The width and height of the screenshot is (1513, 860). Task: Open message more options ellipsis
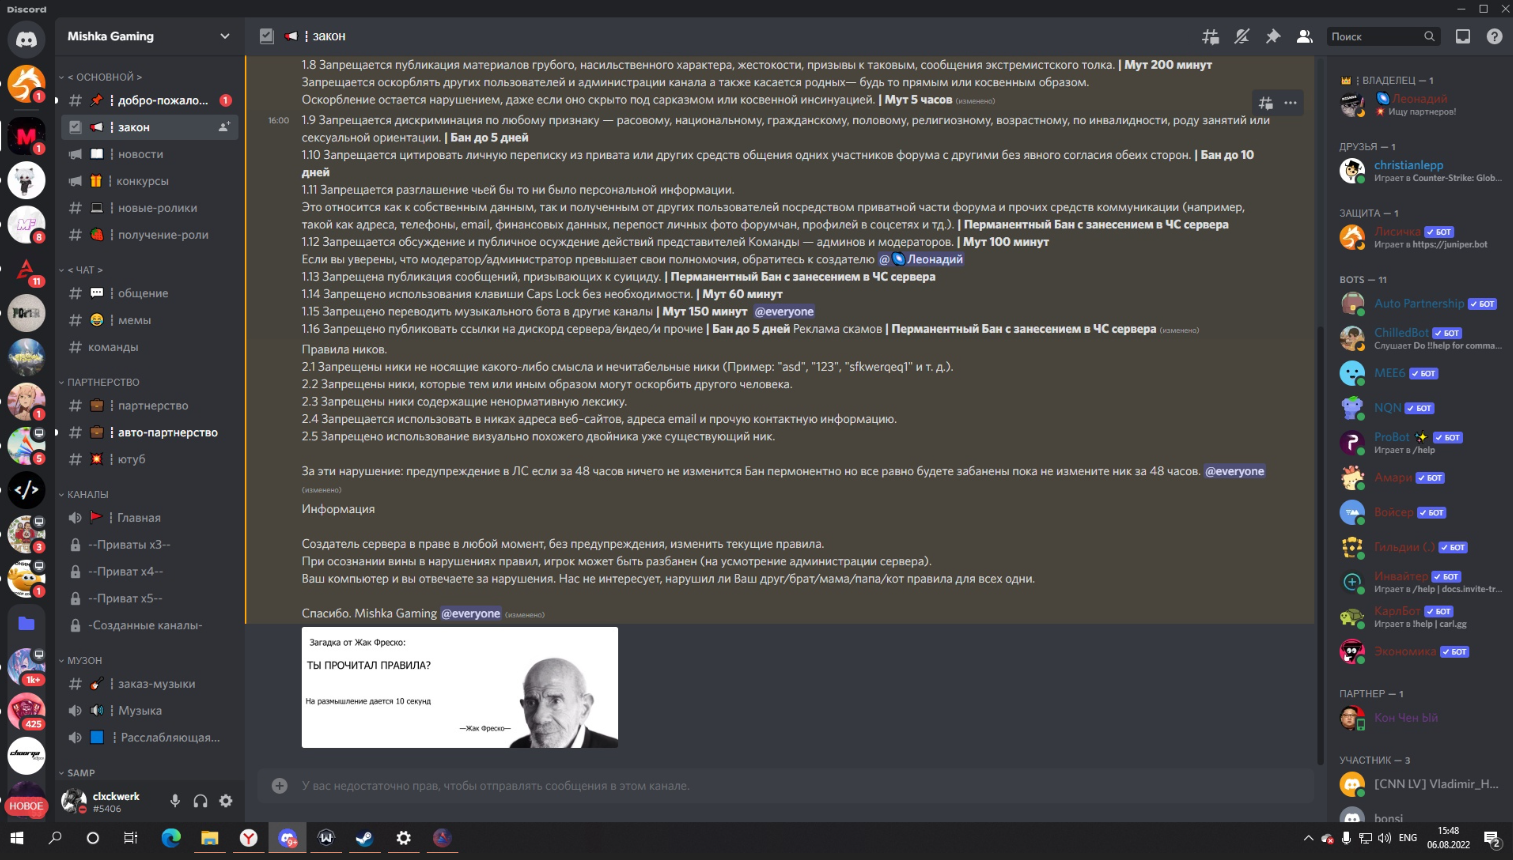click(x=1290, y=103)
